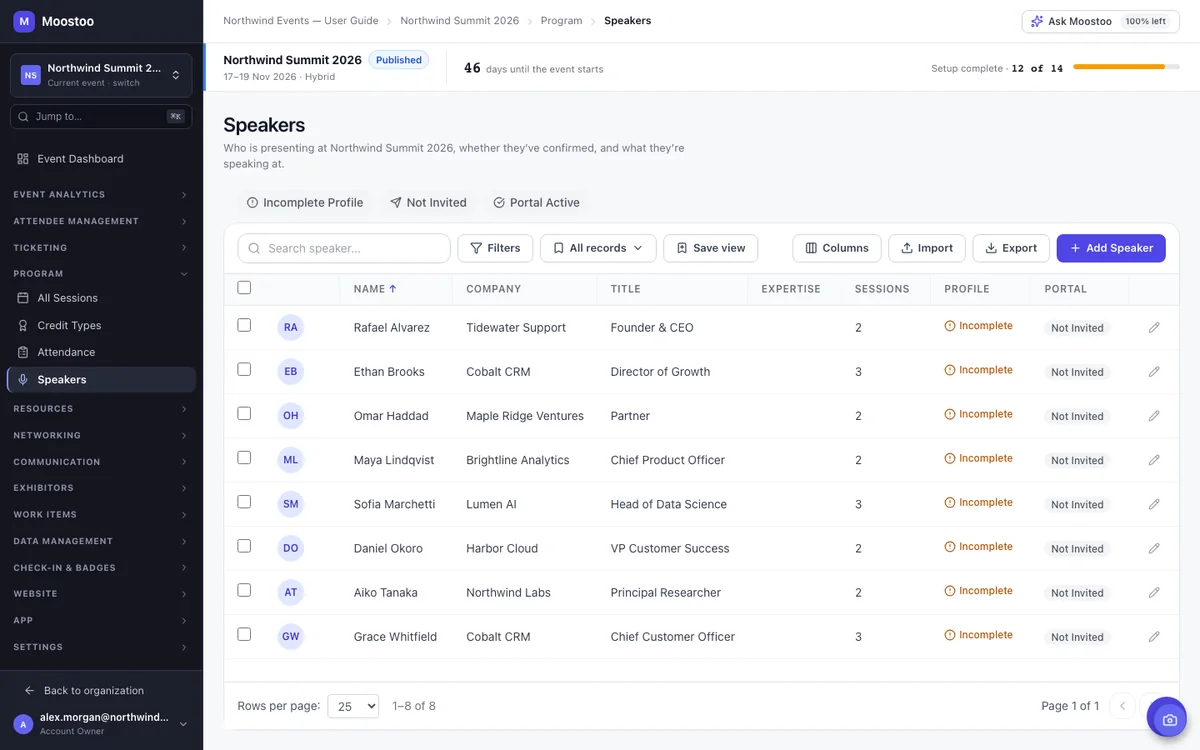Click the Export button
The width and height of the screenshot is (1200, 750).
(x=1011, y=248)
